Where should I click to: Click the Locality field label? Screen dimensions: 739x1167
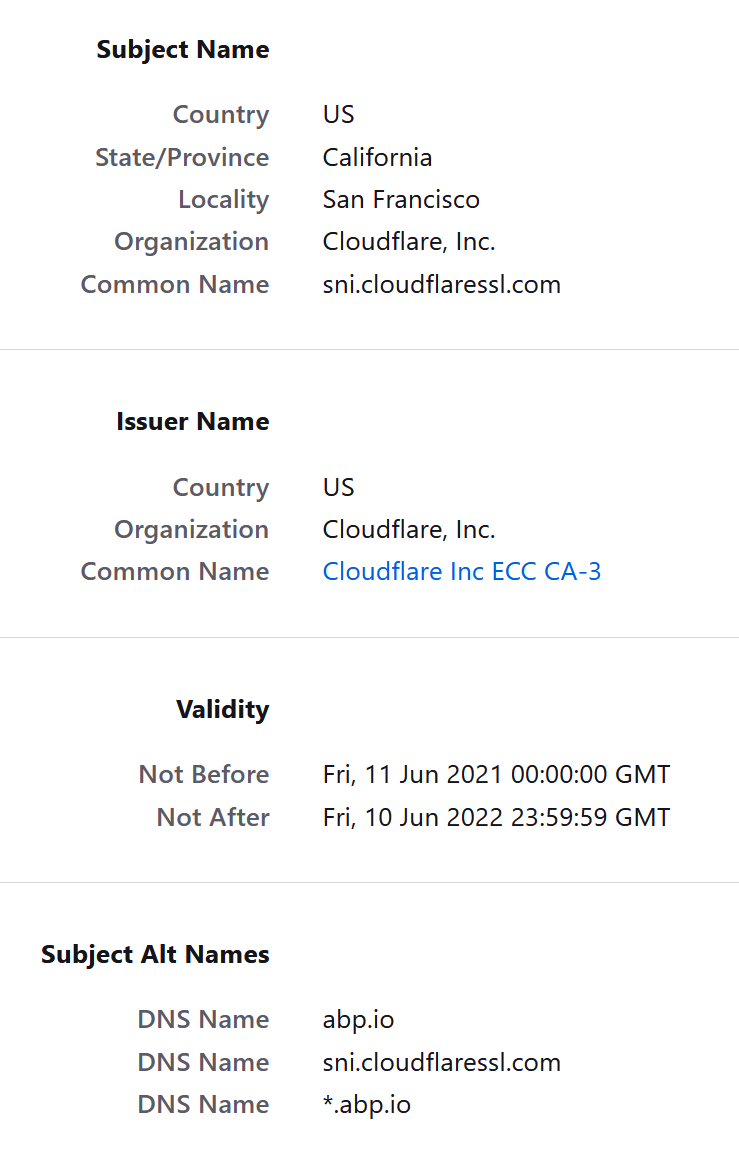coord(223,200)
